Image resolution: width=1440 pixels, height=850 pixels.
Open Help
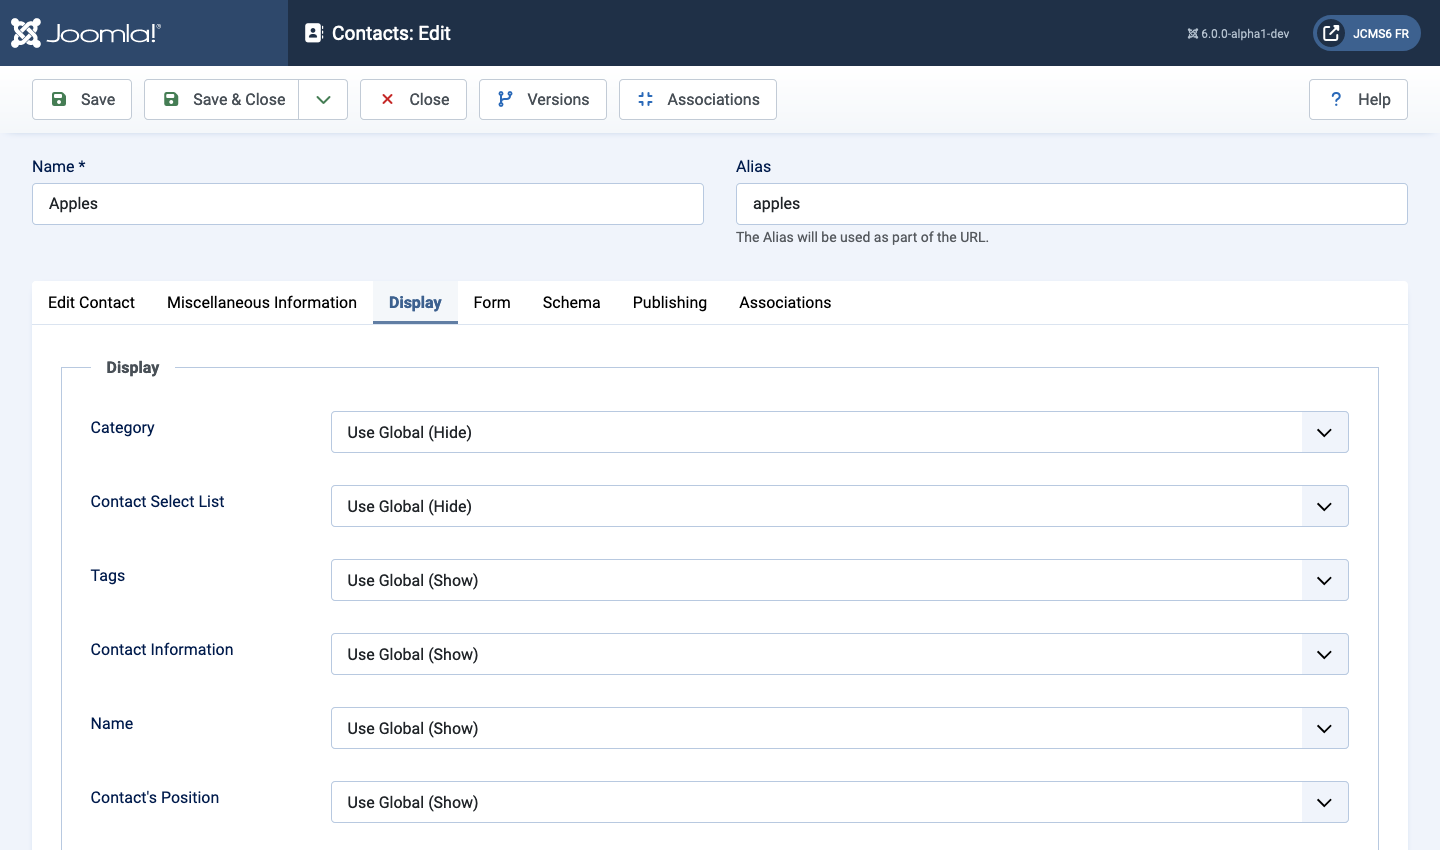click(1358, 99)
